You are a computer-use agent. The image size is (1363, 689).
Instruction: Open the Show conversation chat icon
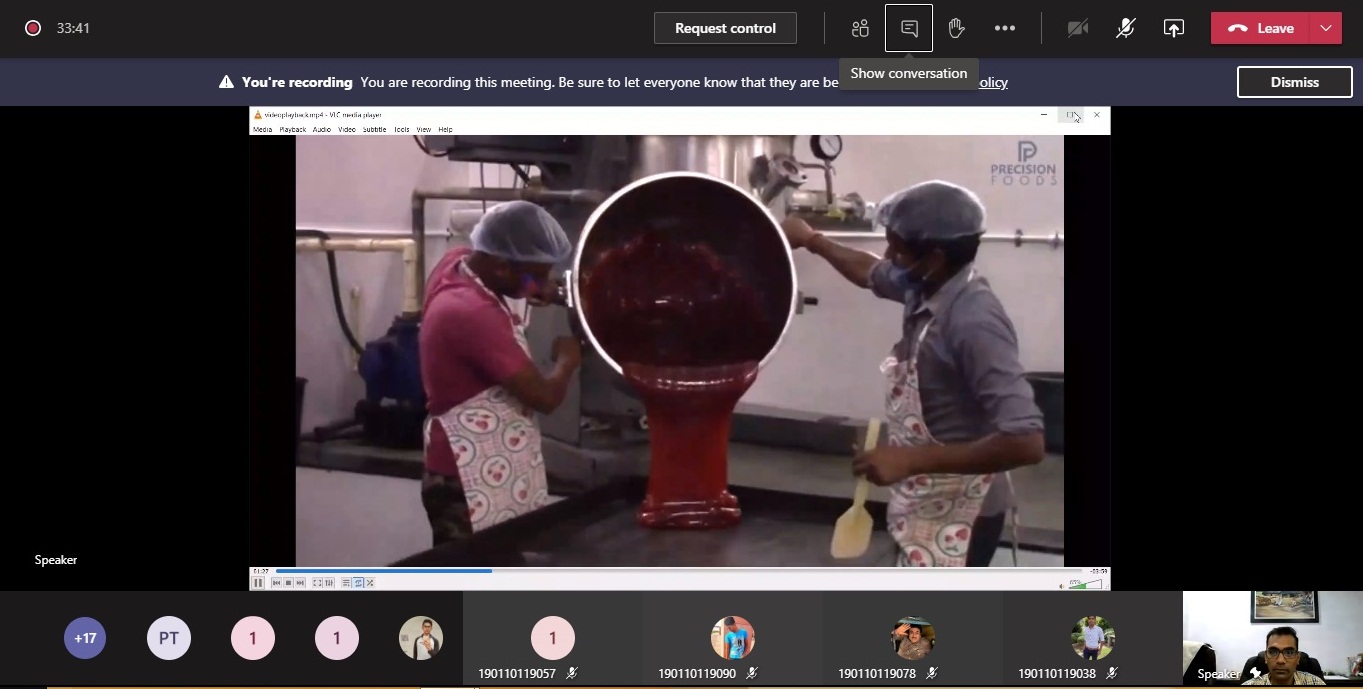909,28
